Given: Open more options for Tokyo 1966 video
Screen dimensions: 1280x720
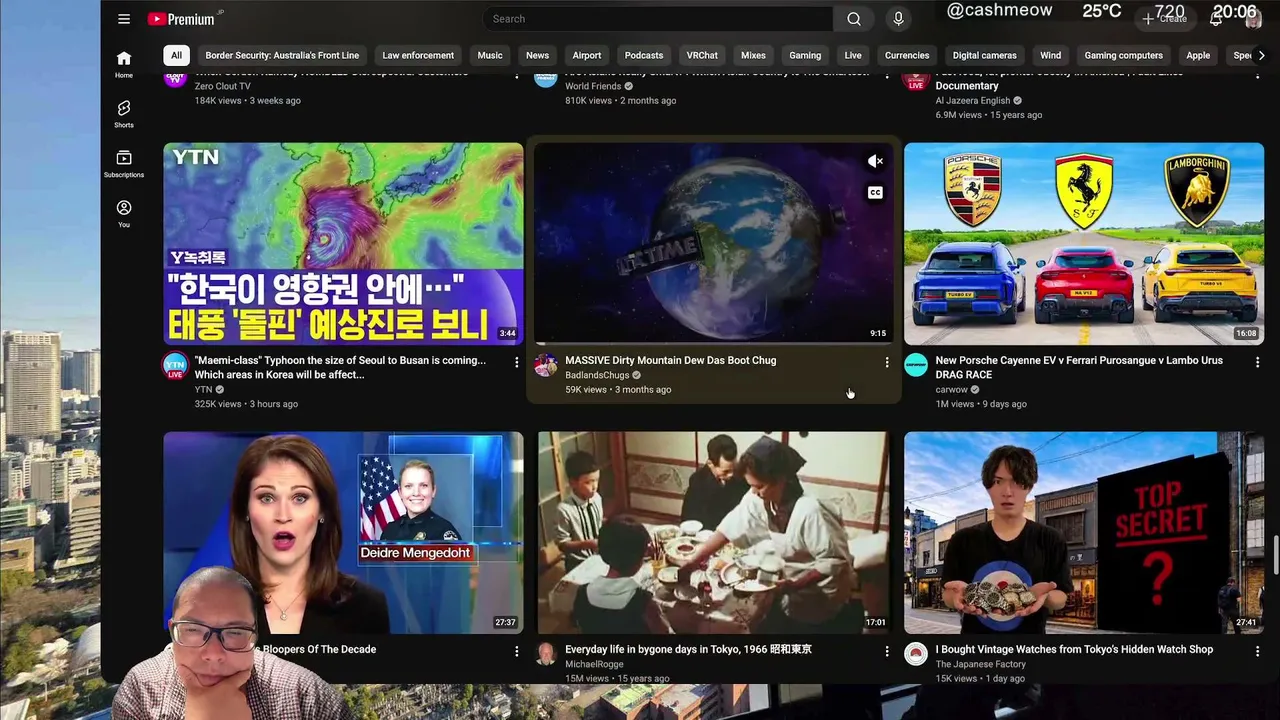Looking at the screenshot, I should tap(886, 651).
